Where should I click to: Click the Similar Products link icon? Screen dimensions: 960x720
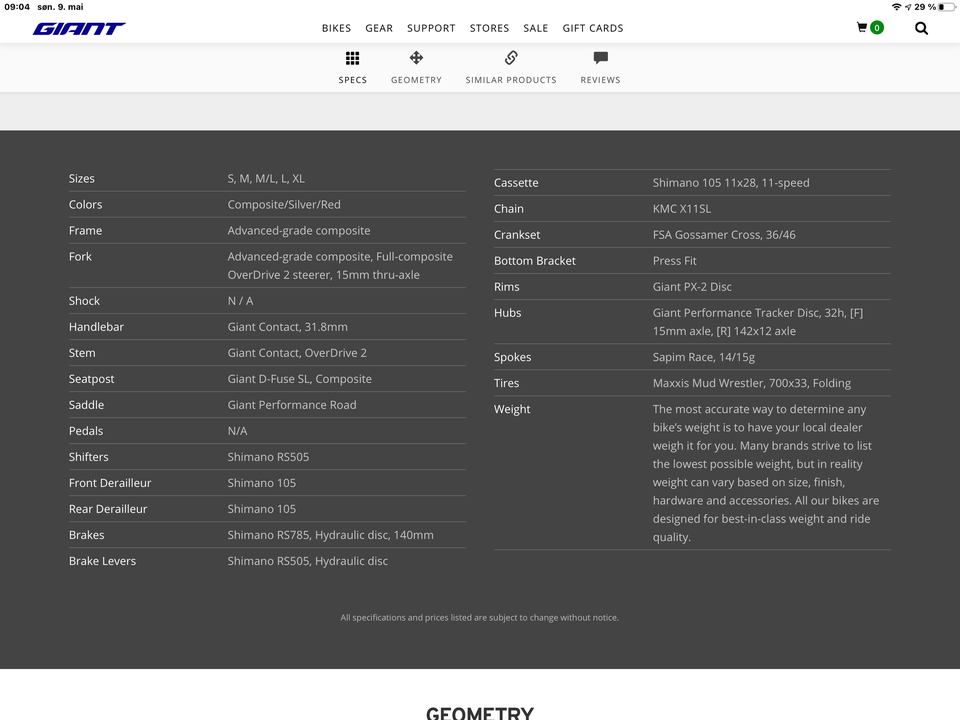tap(511, 58)
